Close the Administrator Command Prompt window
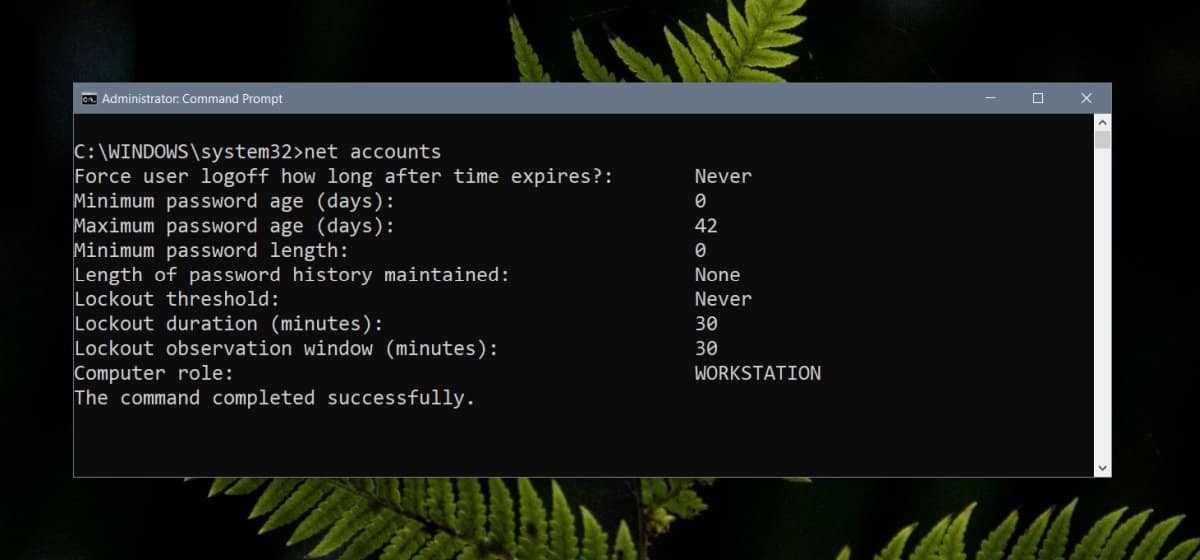Image resolution: width=1200 pixels, height=560 pixels. (x=1087, y=98)
